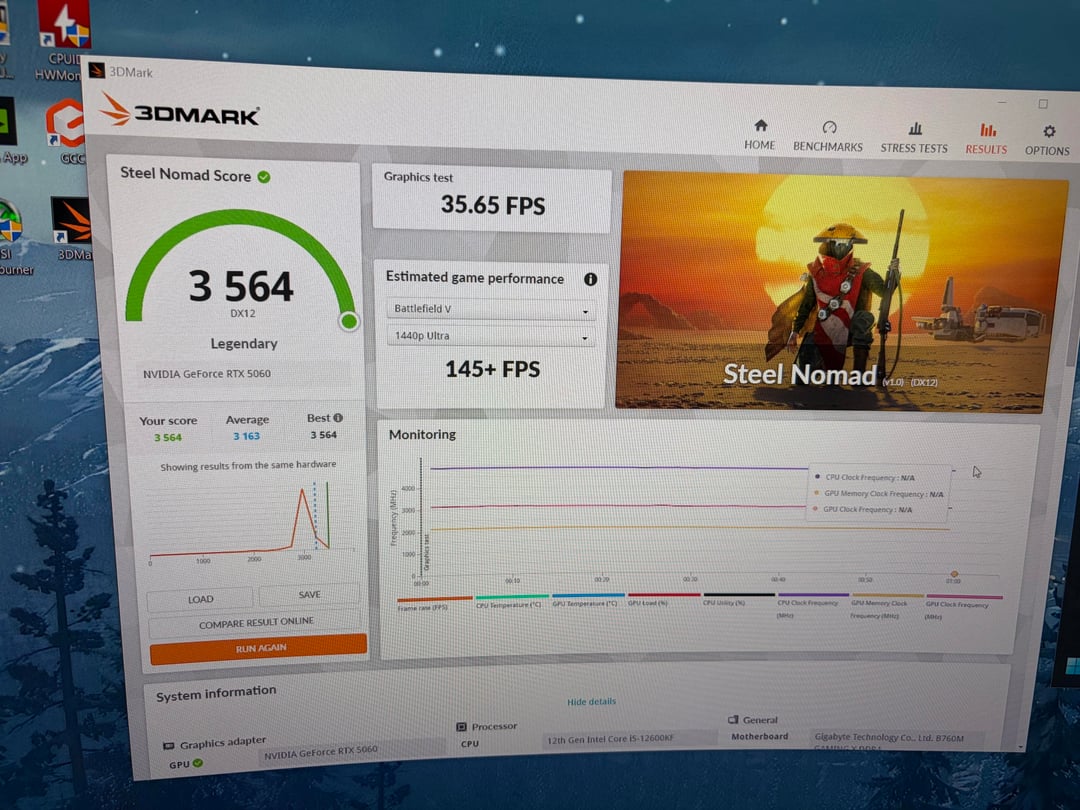This screenshot has width=1080, height=810.
Task: Click the Steel Nomad banner image
Action: [x=843, y=290]
